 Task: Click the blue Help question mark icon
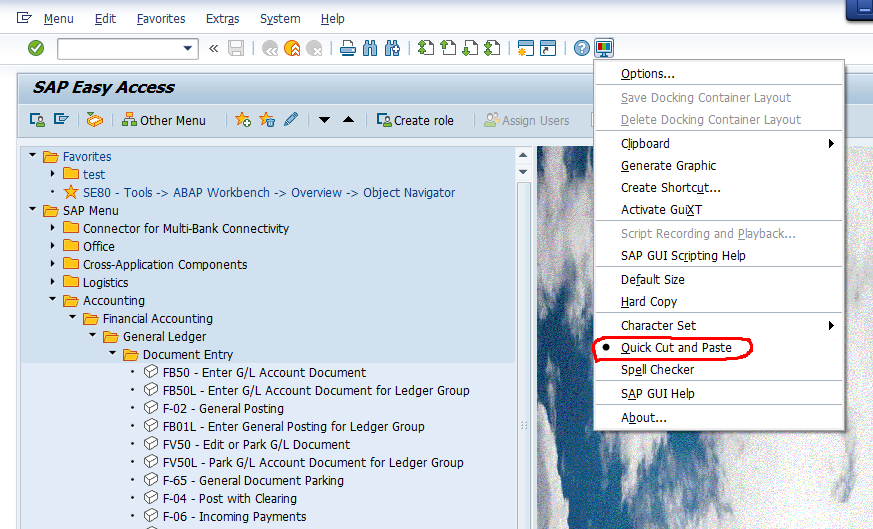581,48
